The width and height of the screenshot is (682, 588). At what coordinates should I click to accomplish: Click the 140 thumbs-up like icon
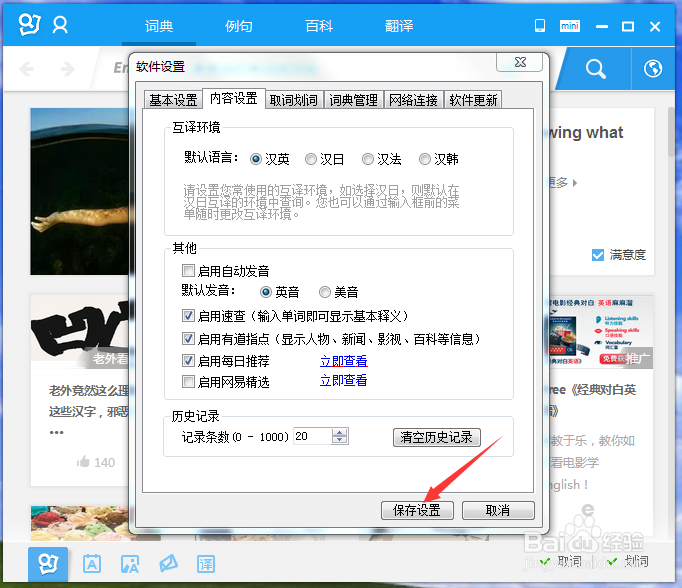83,461
